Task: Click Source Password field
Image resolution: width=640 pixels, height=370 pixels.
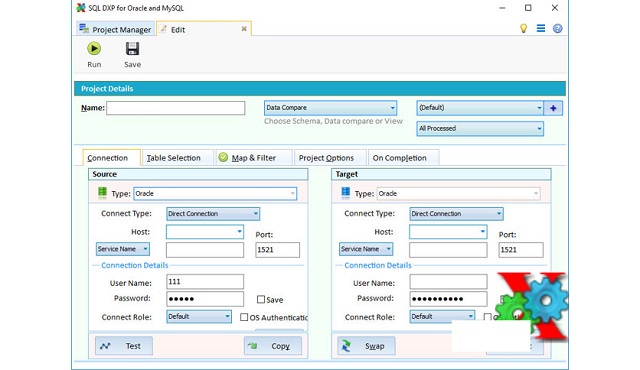Action: [x=205, y=299]
